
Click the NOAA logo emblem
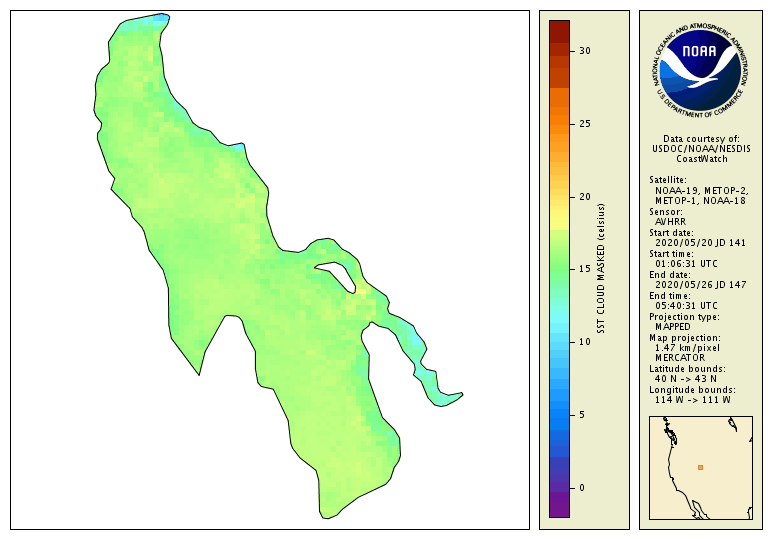point(701,70)
